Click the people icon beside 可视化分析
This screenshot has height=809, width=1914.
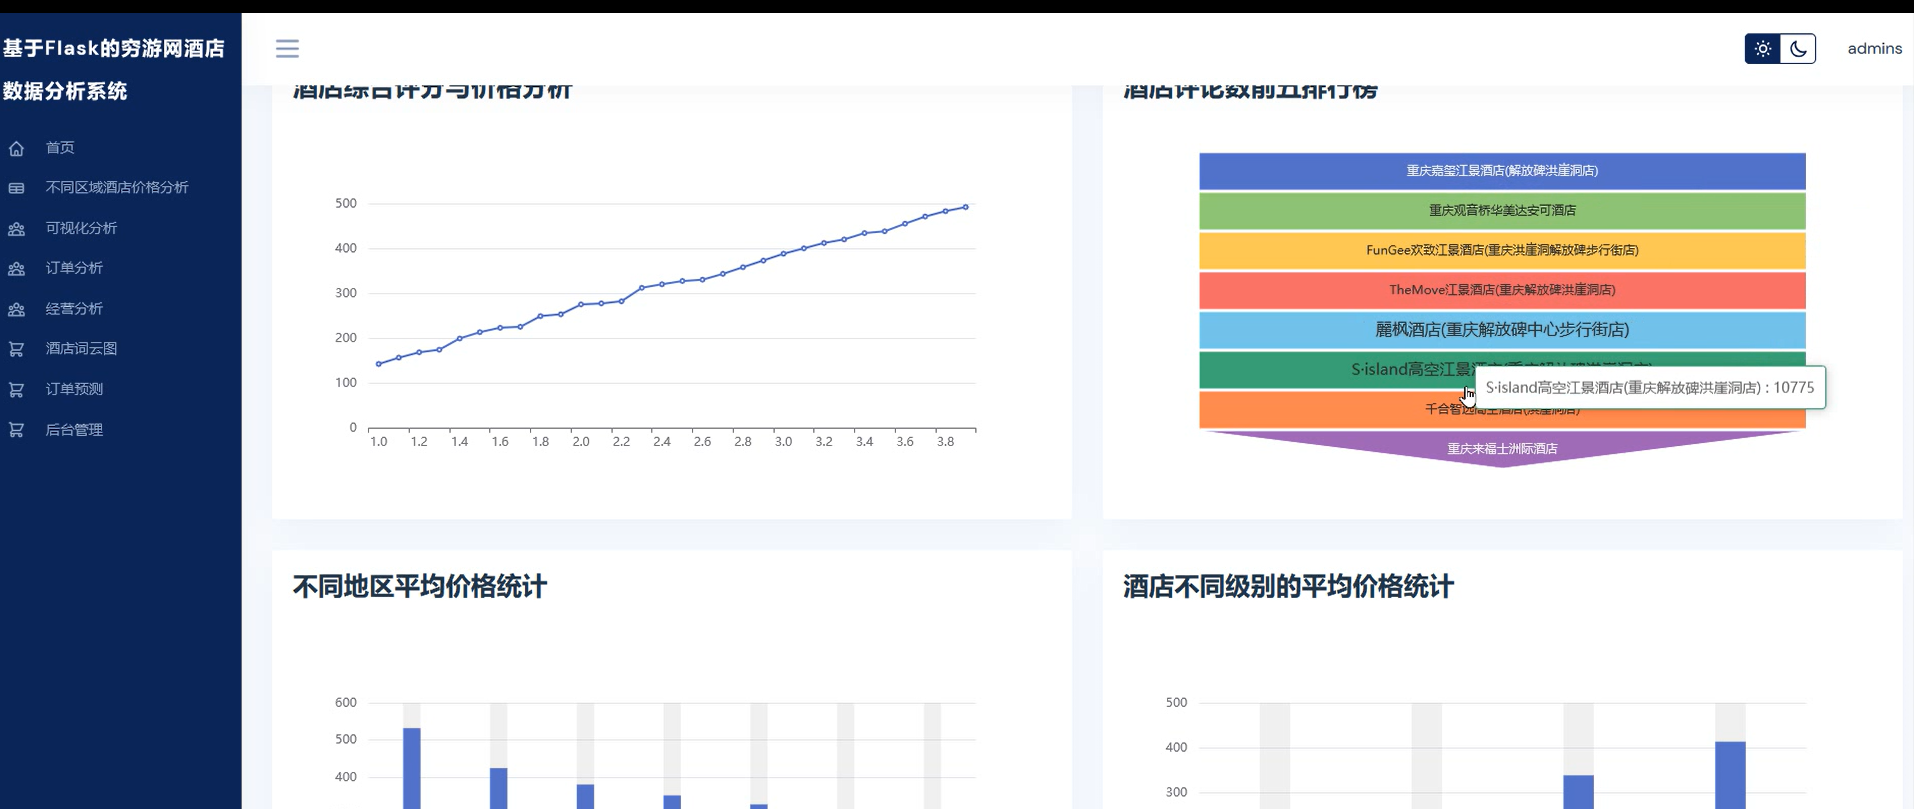coord(16,229)
